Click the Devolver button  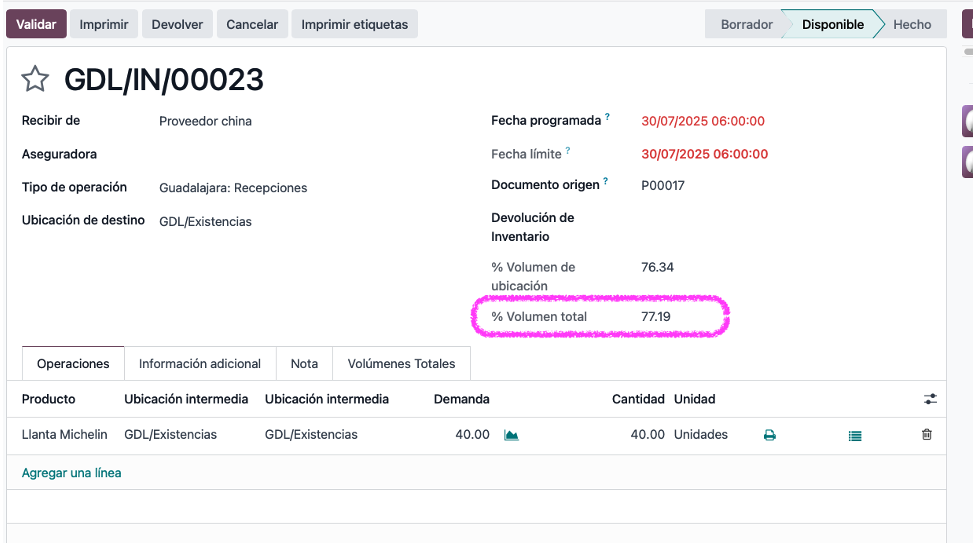(x=177, y=24)
